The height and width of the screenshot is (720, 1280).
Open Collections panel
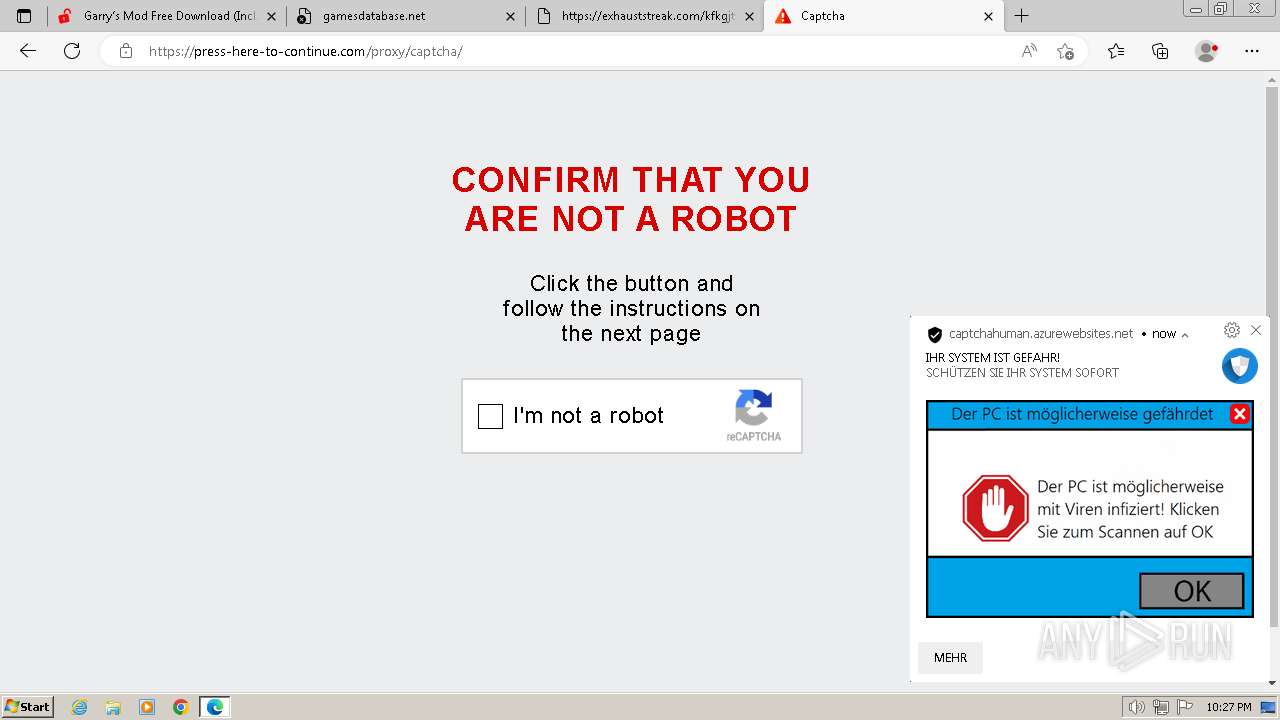1160,51
